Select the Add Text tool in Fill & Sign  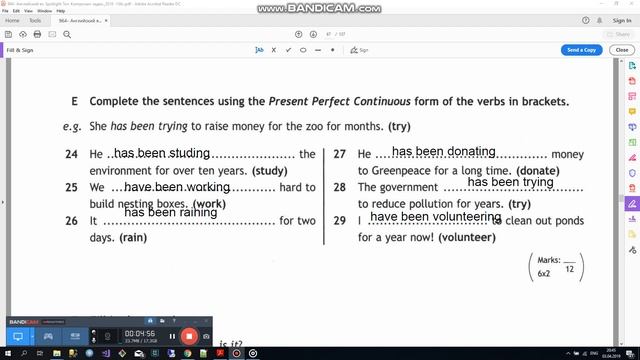click(259, 50)
